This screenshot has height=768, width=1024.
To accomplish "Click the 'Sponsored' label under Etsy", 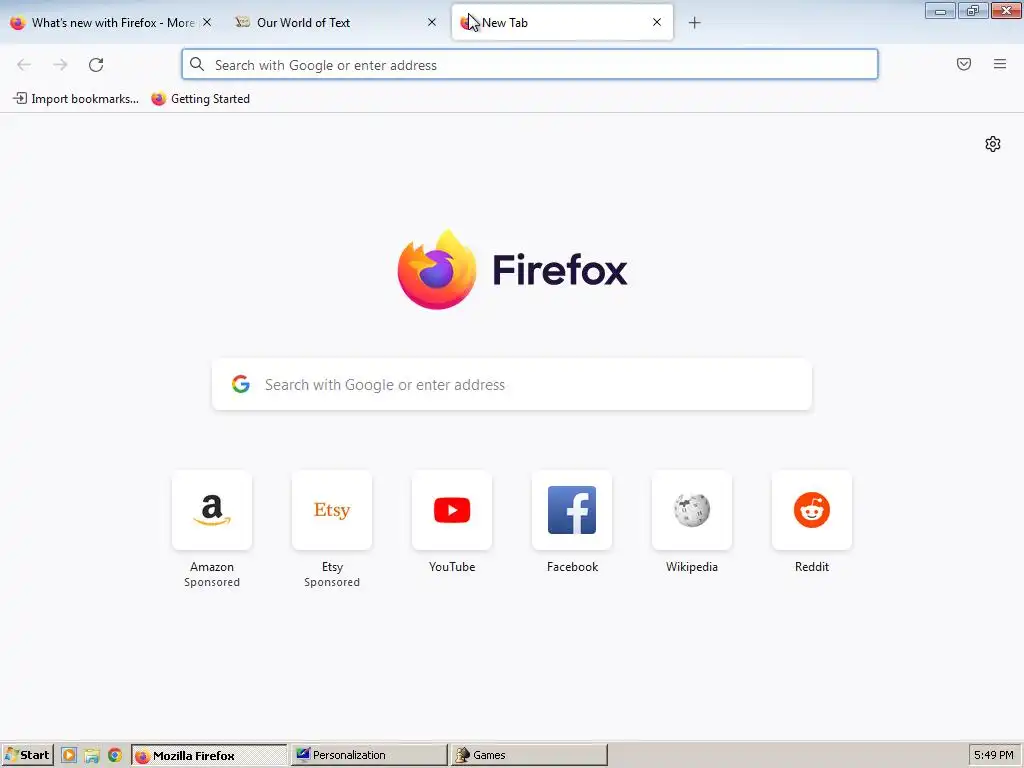I will click(332, 582).
